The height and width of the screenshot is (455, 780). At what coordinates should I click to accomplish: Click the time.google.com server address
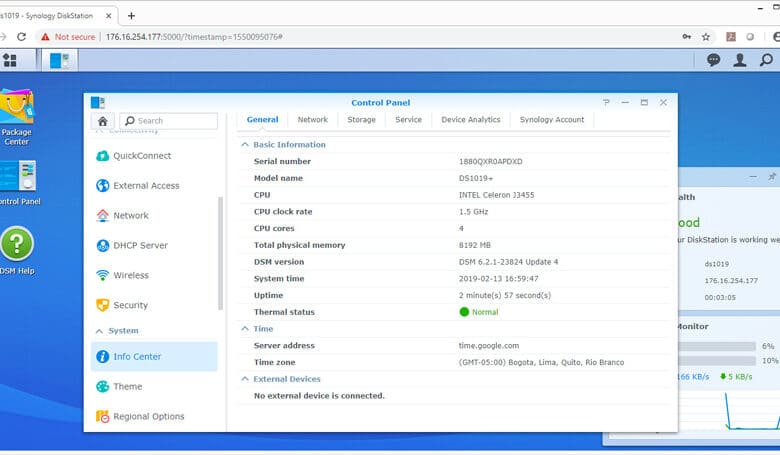coord(488,346)
